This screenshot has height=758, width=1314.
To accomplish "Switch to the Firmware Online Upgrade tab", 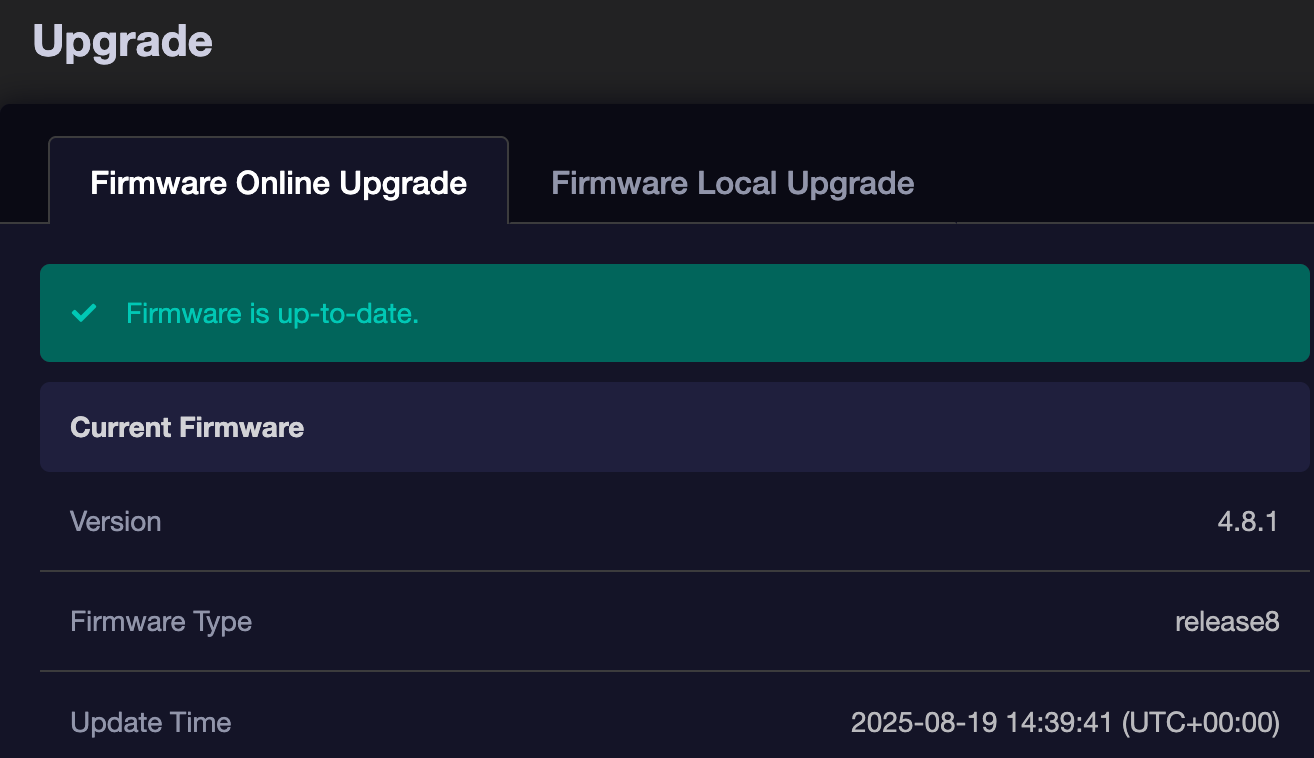I will (x=278, y=183).
